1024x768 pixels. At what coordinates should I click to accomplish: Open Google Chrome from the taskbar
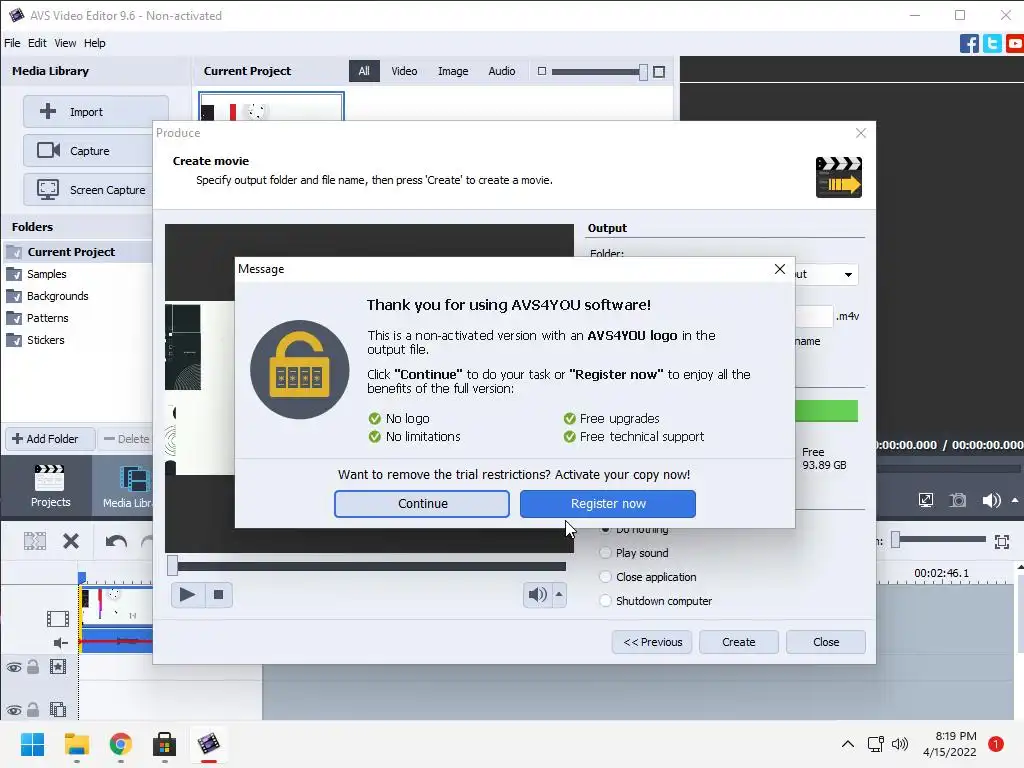coord(120,744)
